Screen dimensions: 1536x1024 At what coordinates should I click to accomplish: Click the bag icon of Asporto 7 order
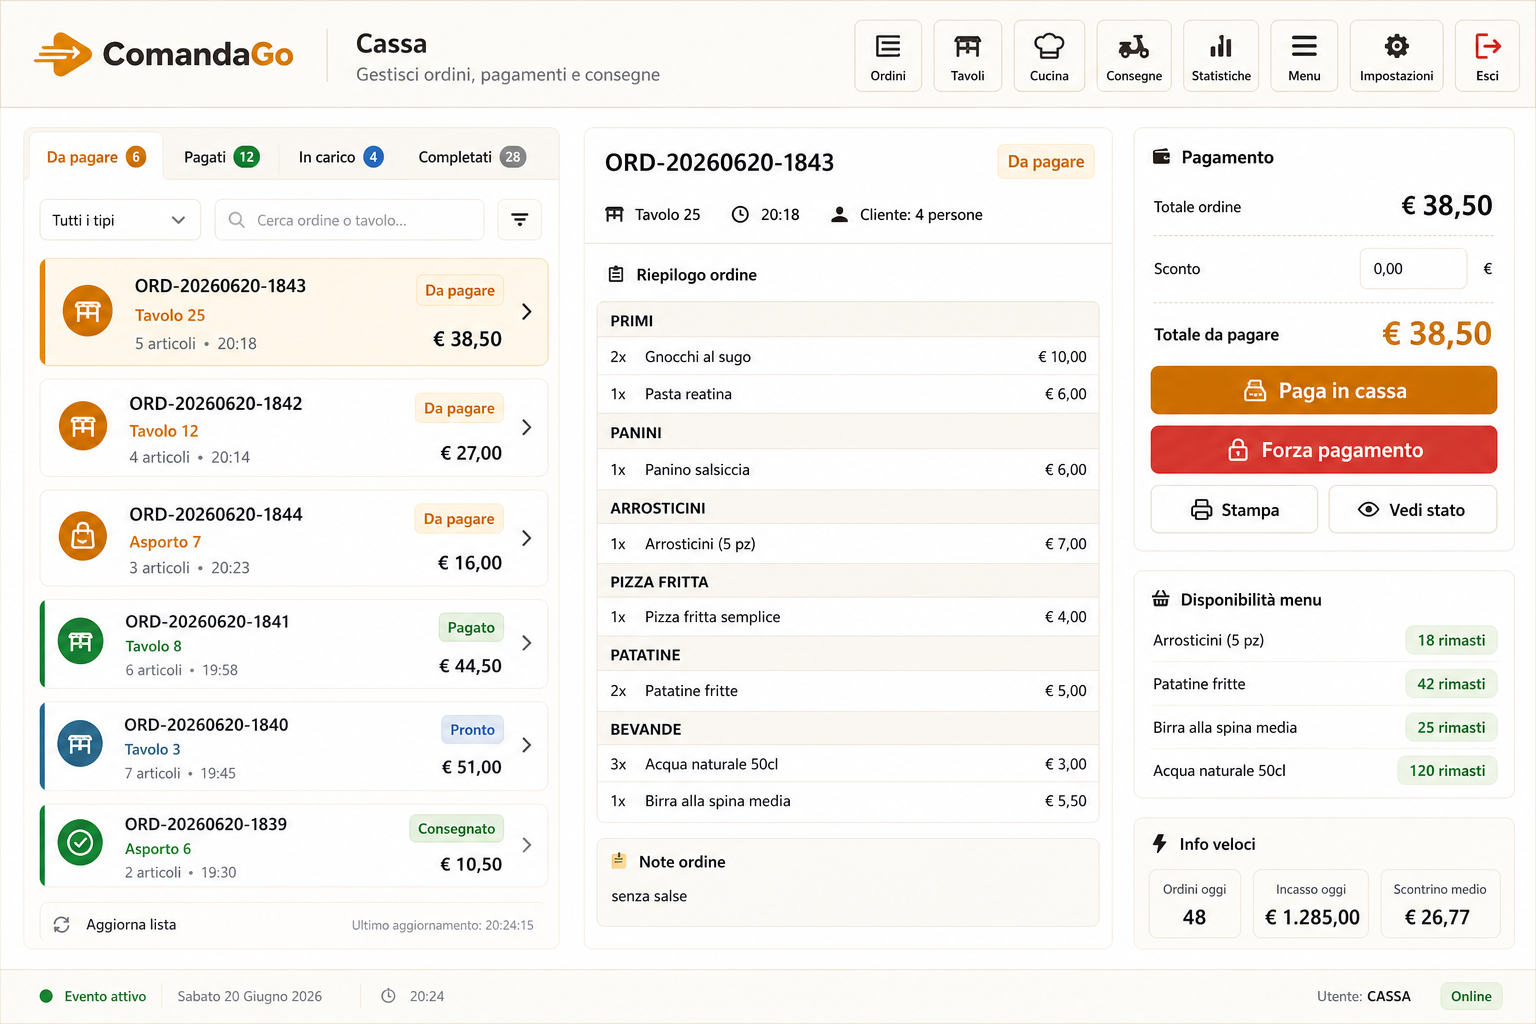(83, 537)
